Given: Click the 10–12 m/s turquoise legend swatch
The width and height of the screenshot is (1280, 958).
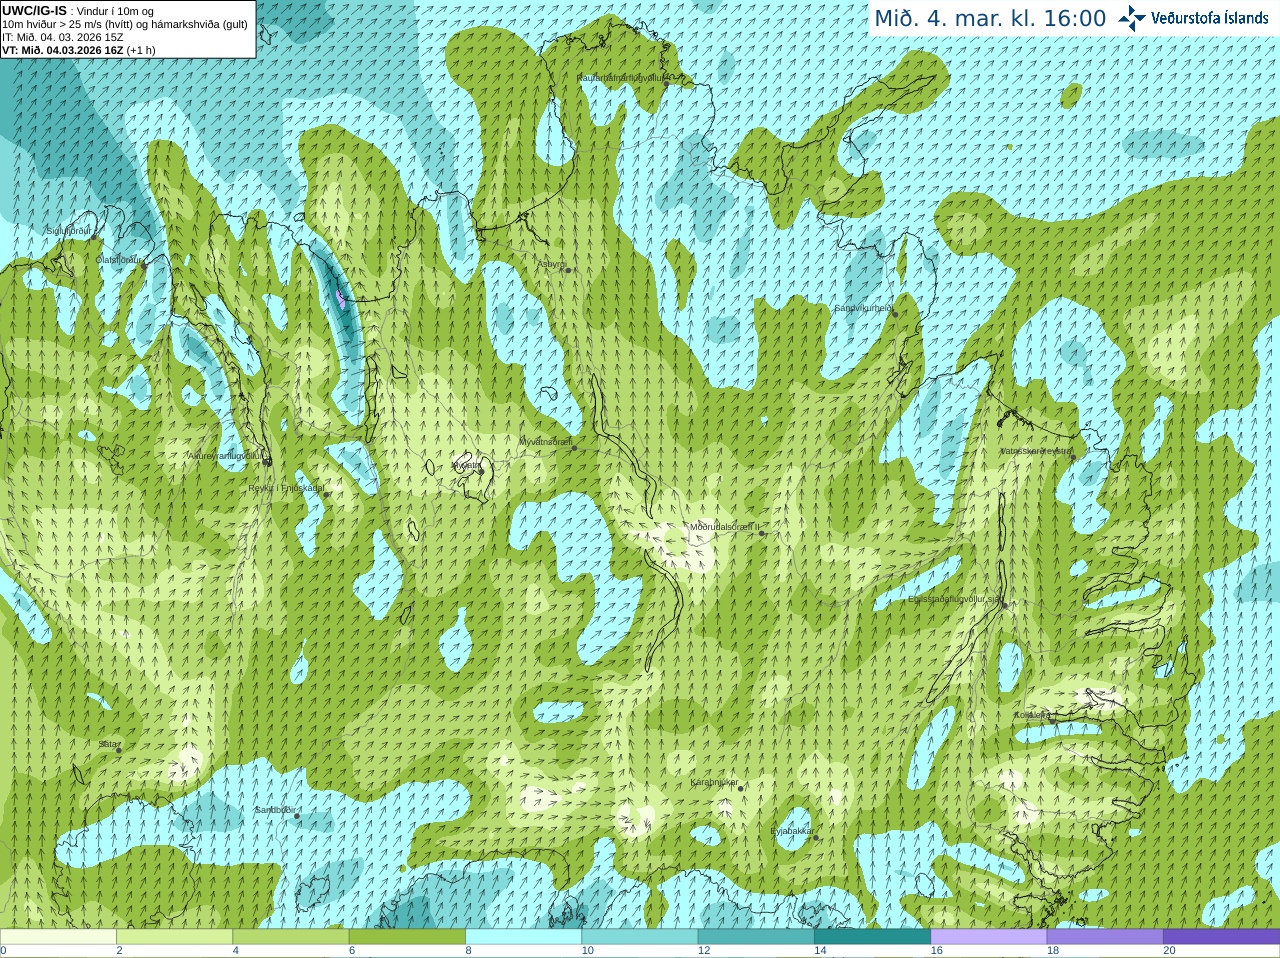Looking at the screenshot, I should tap(639, 937).
